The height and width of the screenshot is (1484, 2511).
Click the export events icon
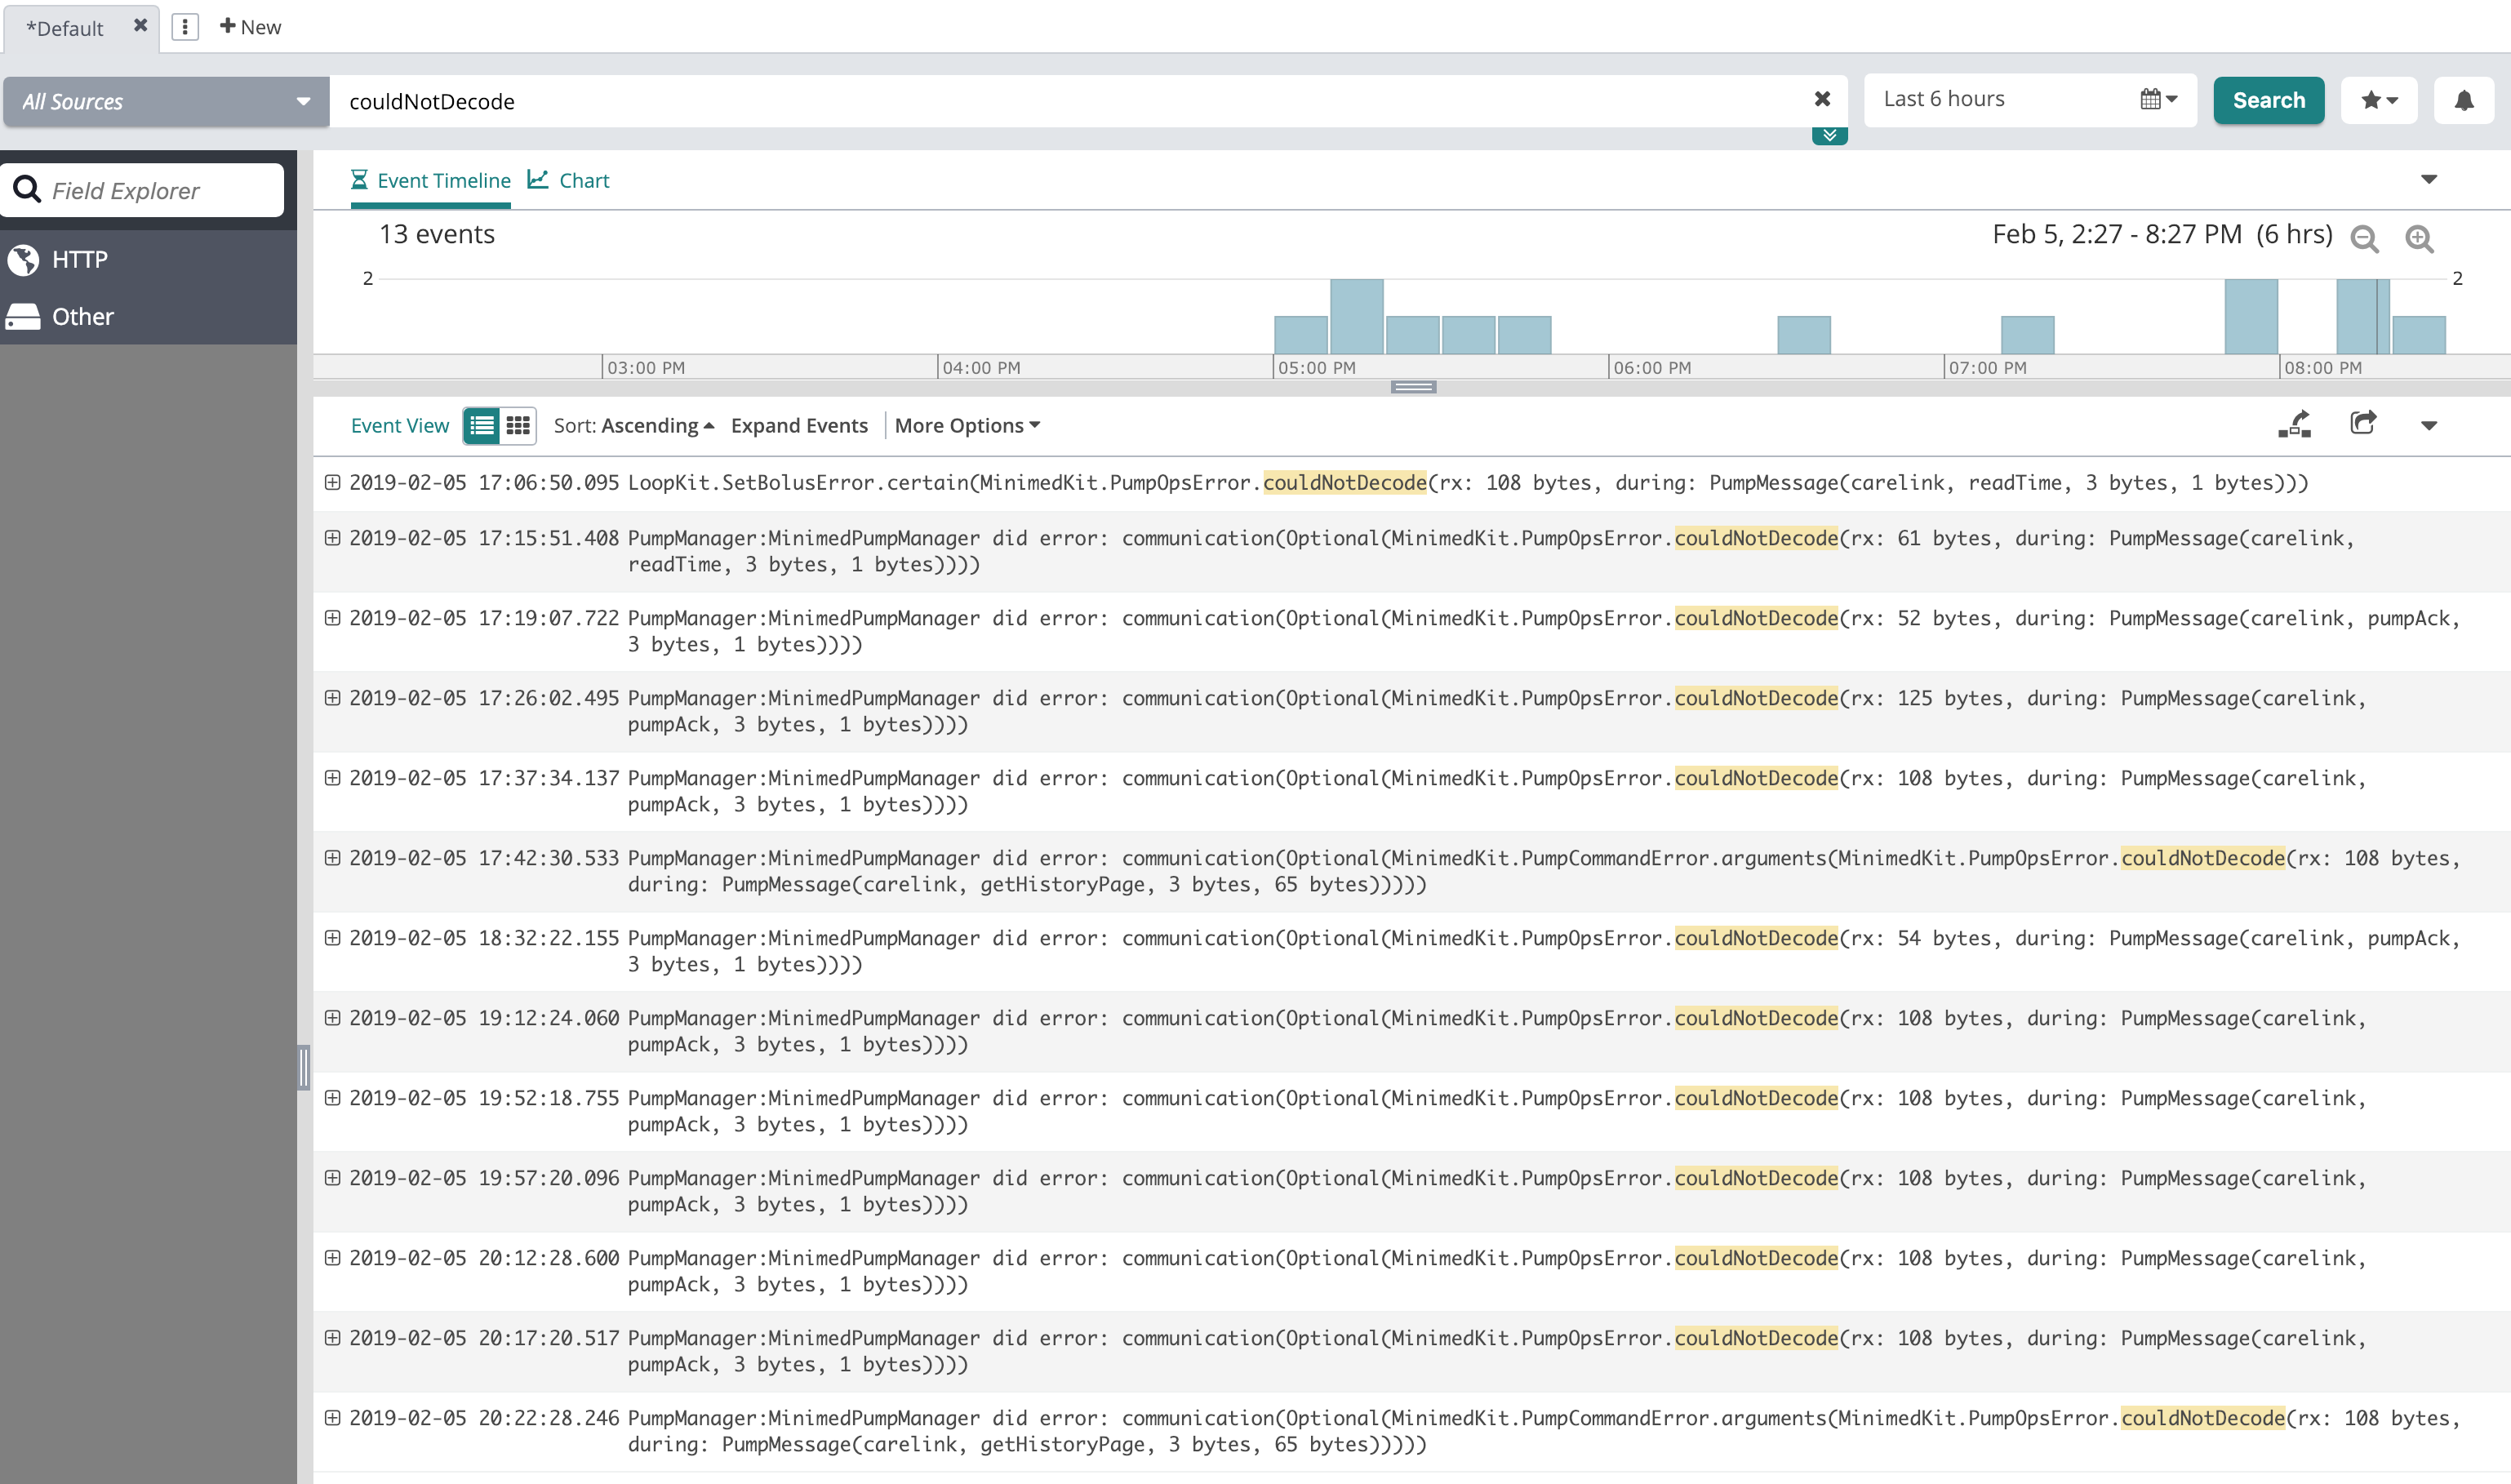tap(2363, 424)
